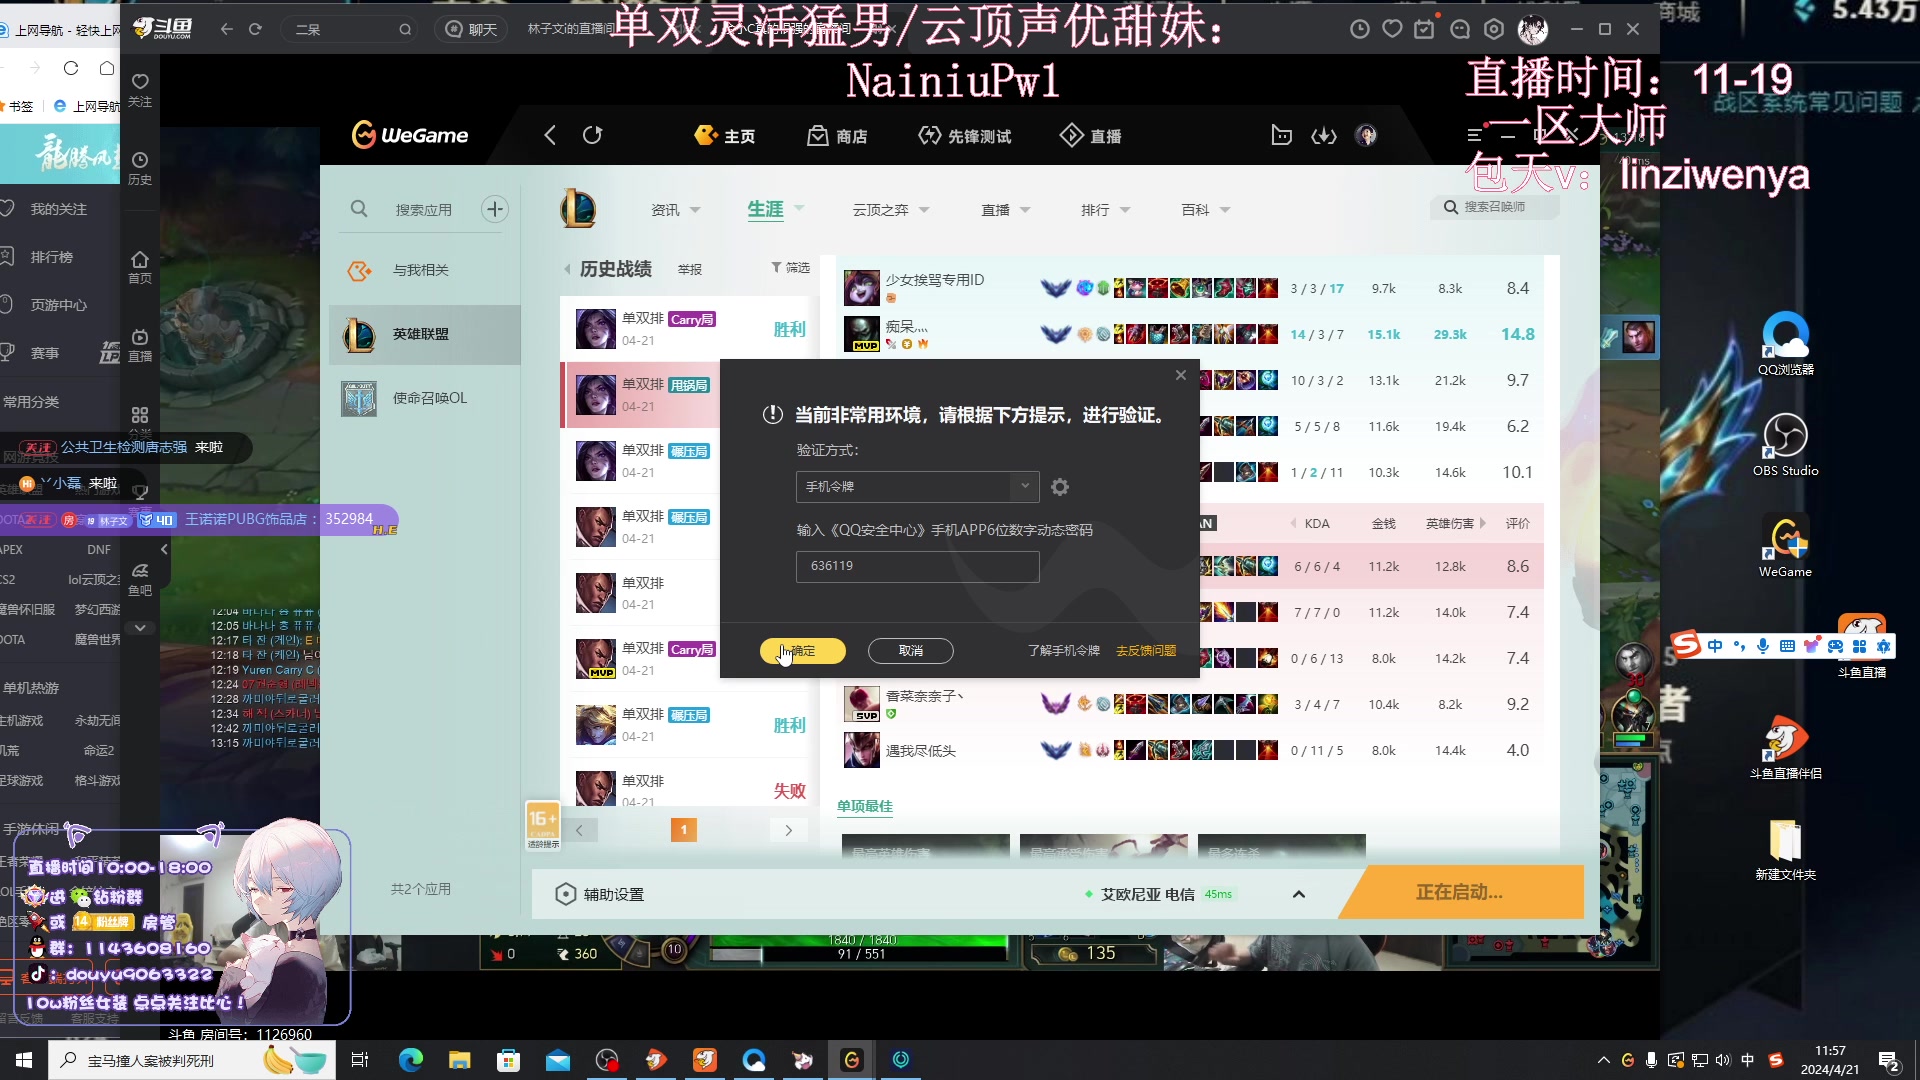
Task: Open File Explorer from taskbar
Action: tap(459, 1060)
